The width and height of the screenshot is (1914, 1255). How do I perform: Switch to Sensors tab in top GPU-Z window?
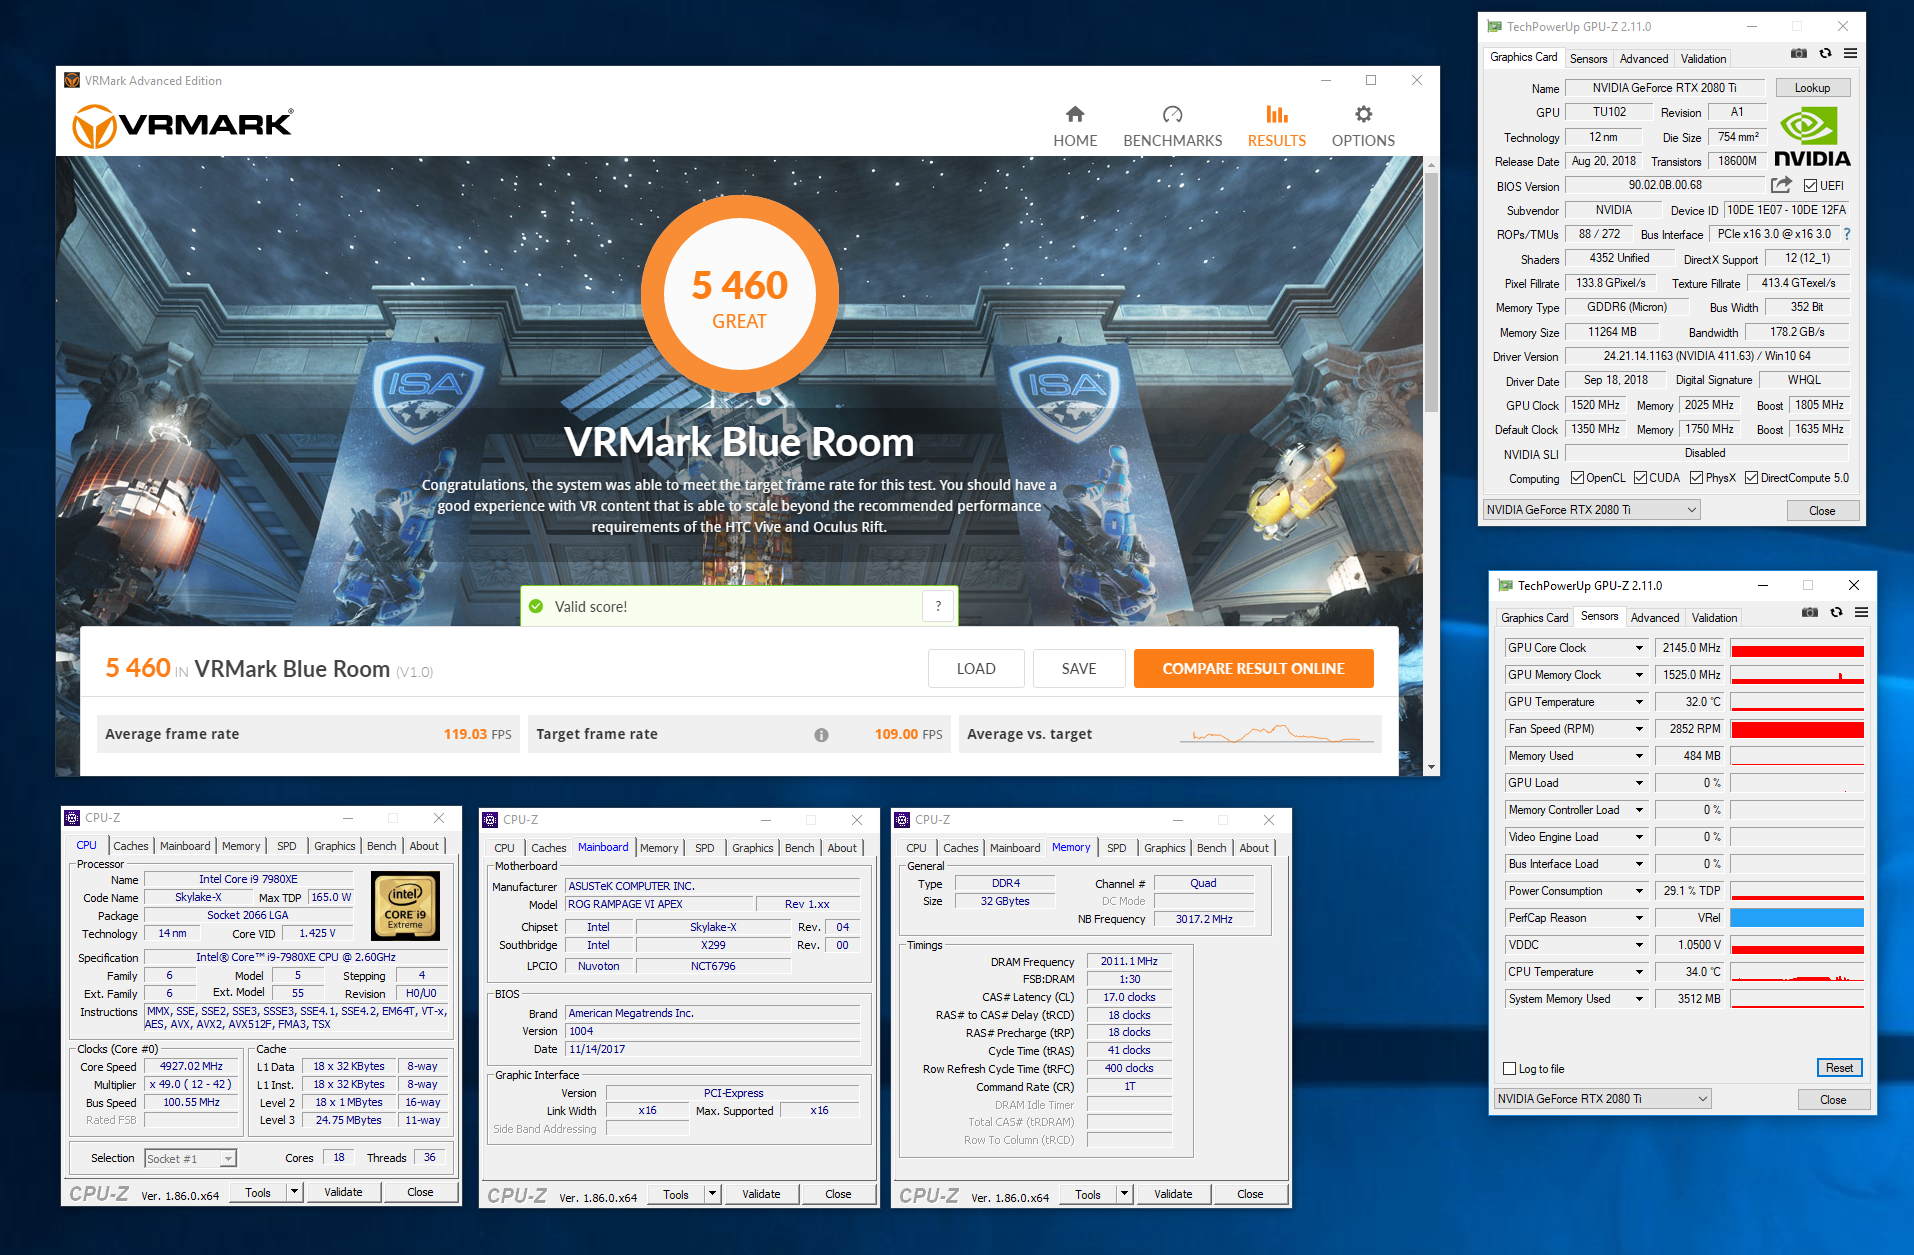click(1588, 59)
